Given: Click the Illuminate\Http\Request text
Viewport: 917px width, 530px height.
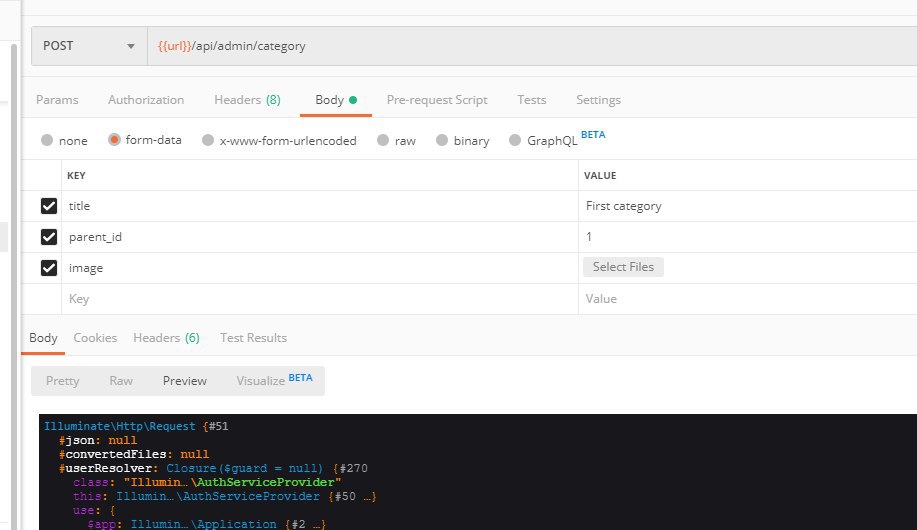Looking at the screenshot, I should tap(120, 426).
